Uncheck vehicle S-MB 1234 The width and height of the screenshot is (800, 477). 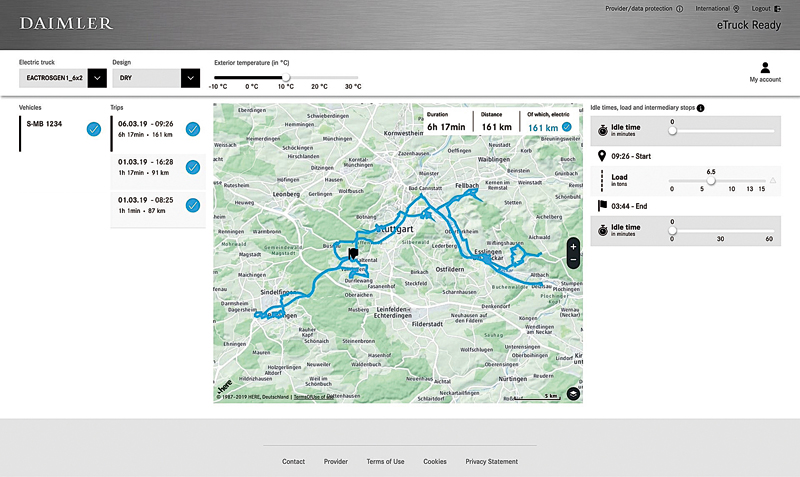93,128
